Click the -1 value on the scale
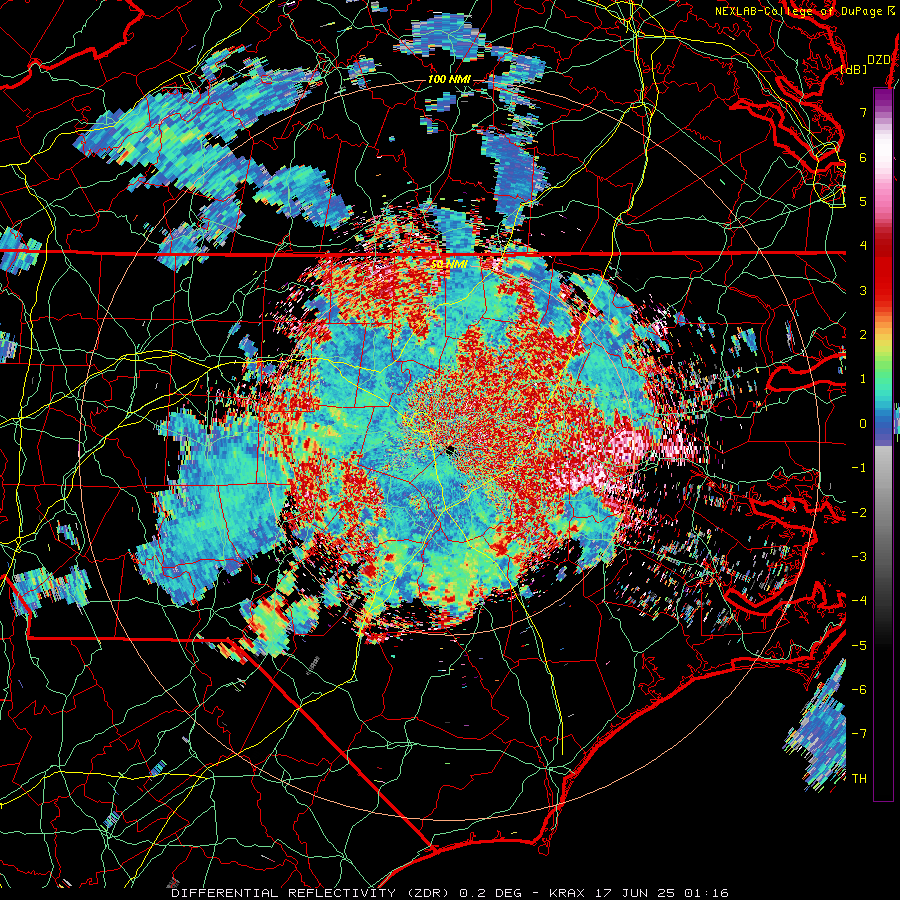Viewport: 900px width, 900px height. click(859, 467)
